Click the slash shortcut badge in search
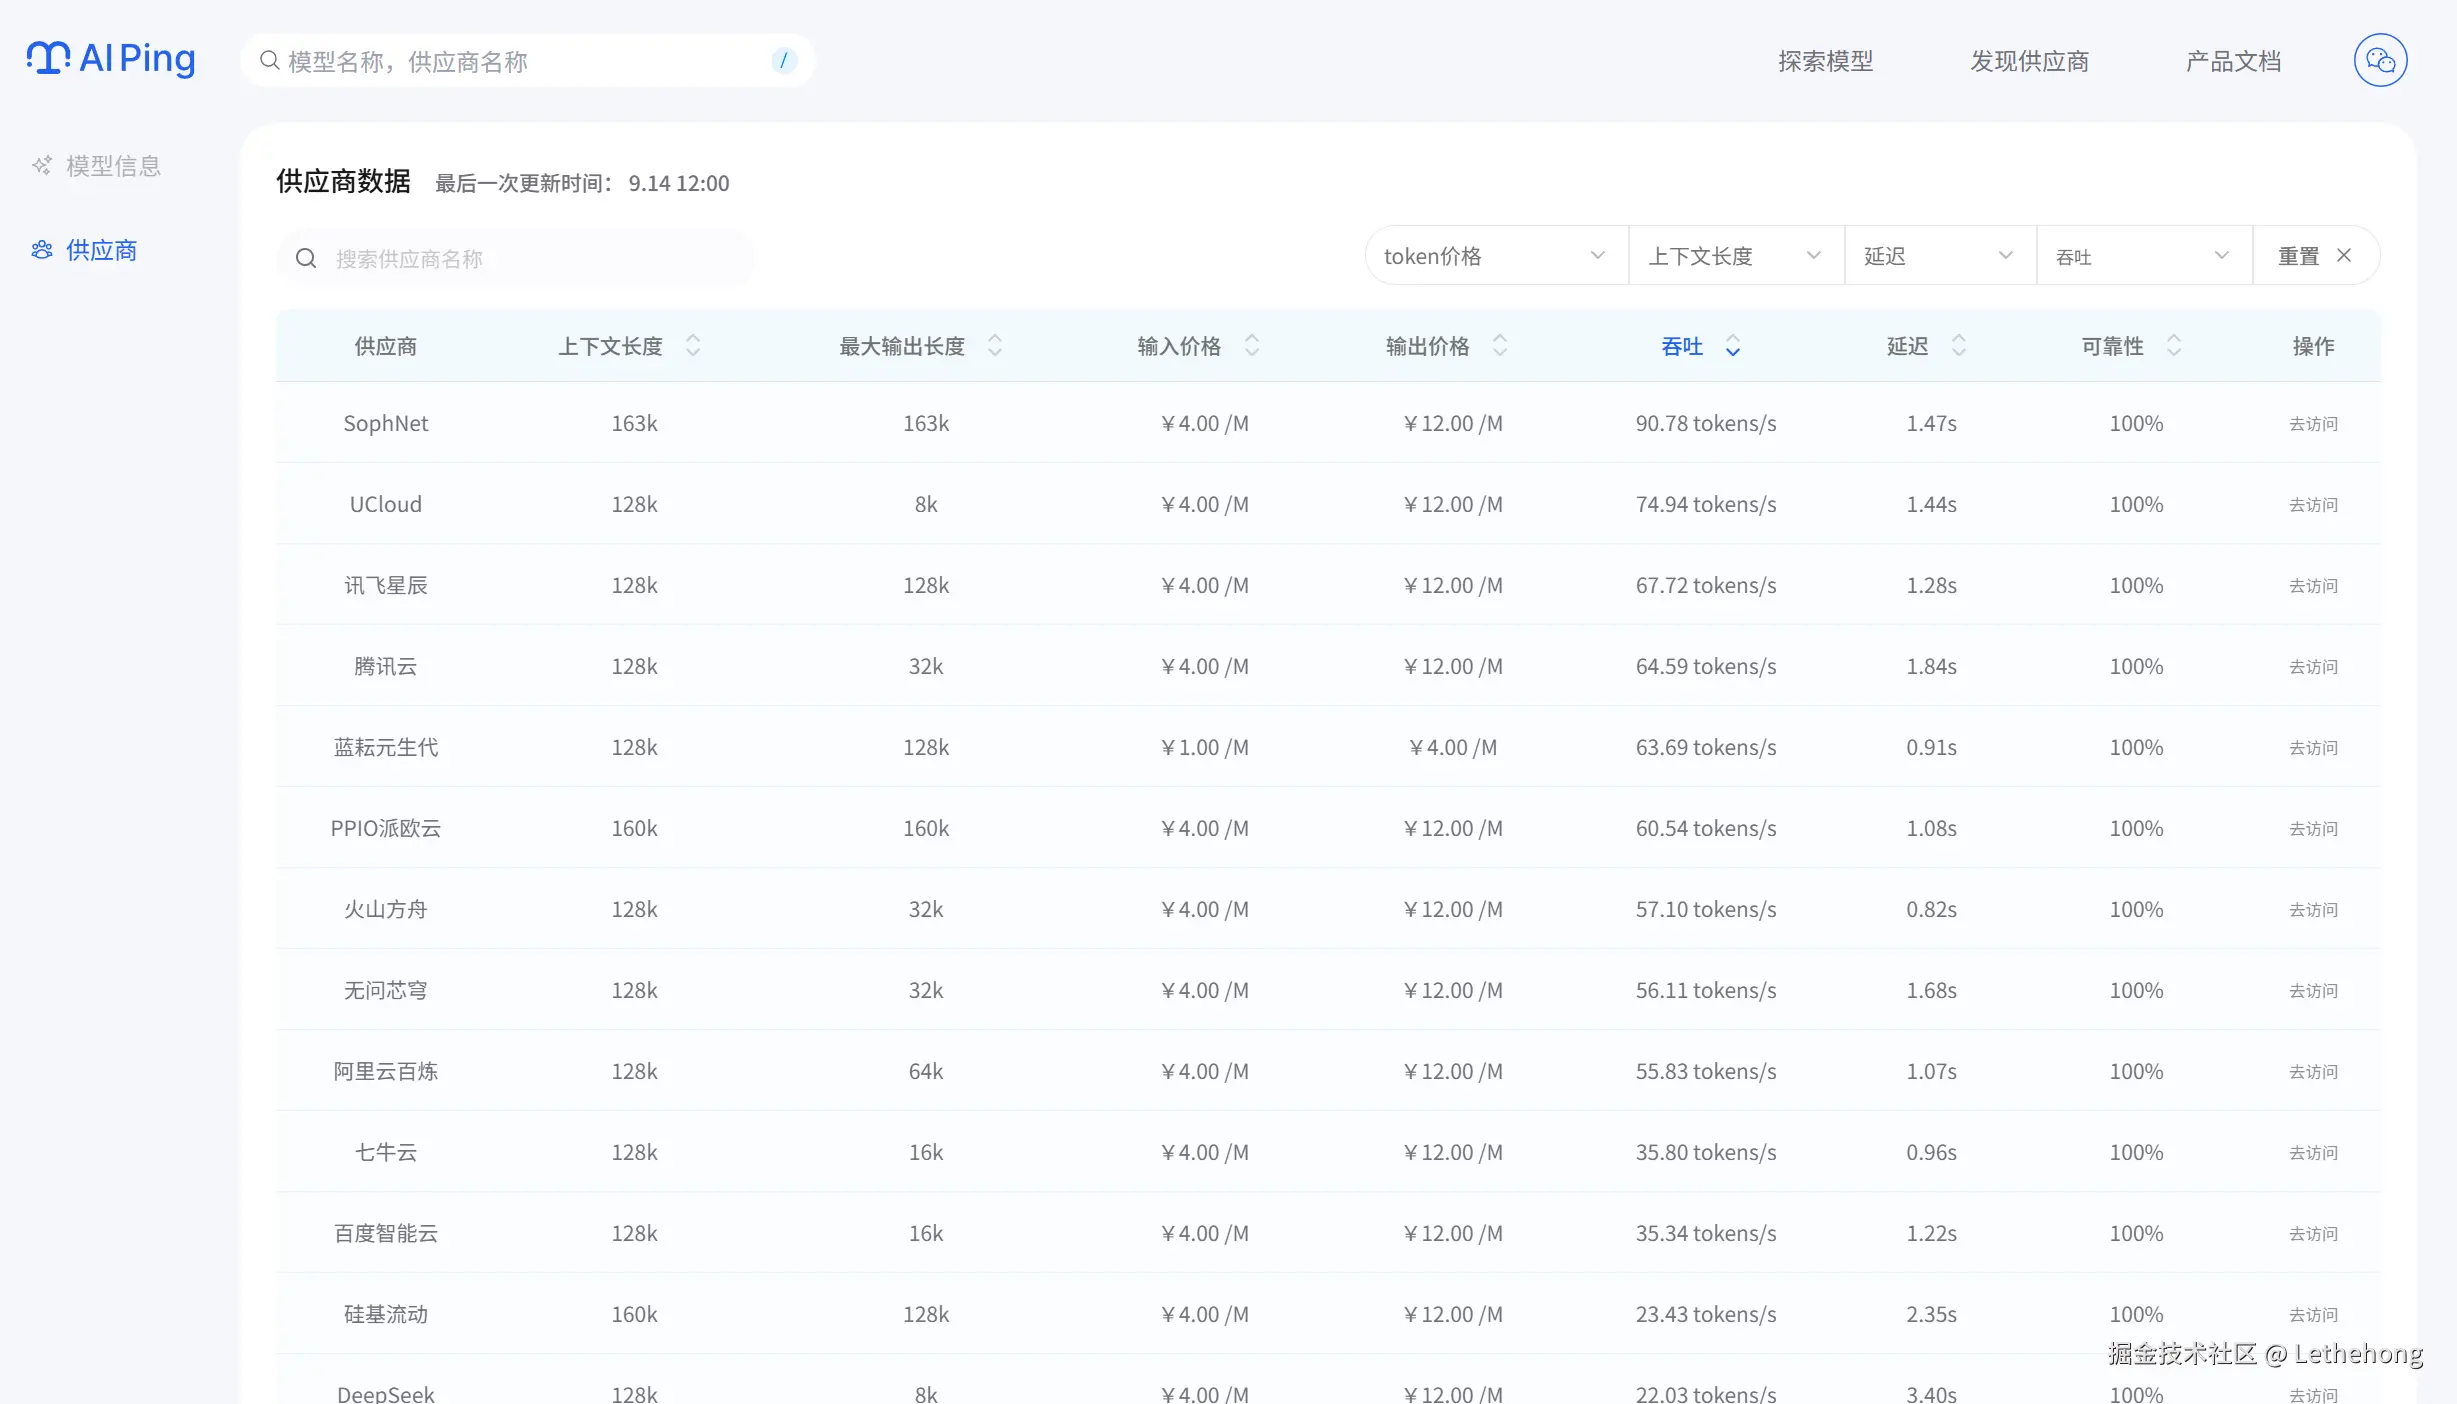 click(x=783, y=61)
